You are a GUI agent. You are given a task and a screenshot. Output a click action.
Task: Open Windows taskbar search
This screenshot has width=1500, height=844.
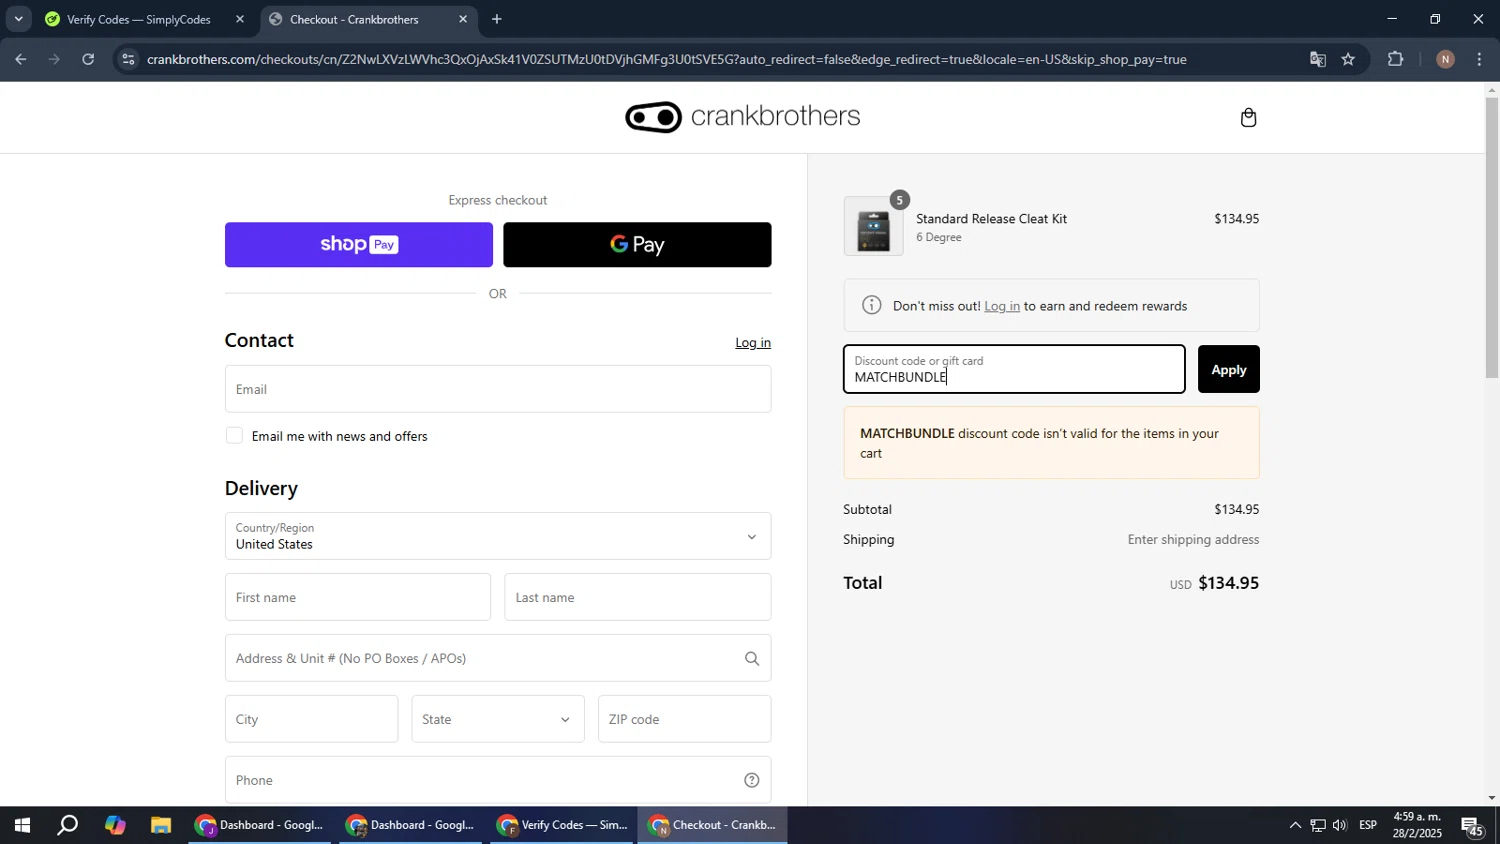tap(67, 825)
